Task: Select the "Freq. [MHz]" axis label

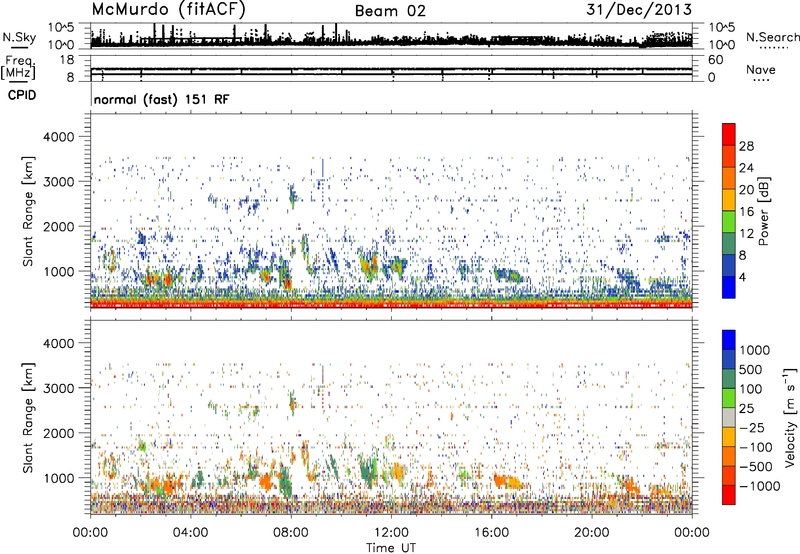Action: (19, 67)
